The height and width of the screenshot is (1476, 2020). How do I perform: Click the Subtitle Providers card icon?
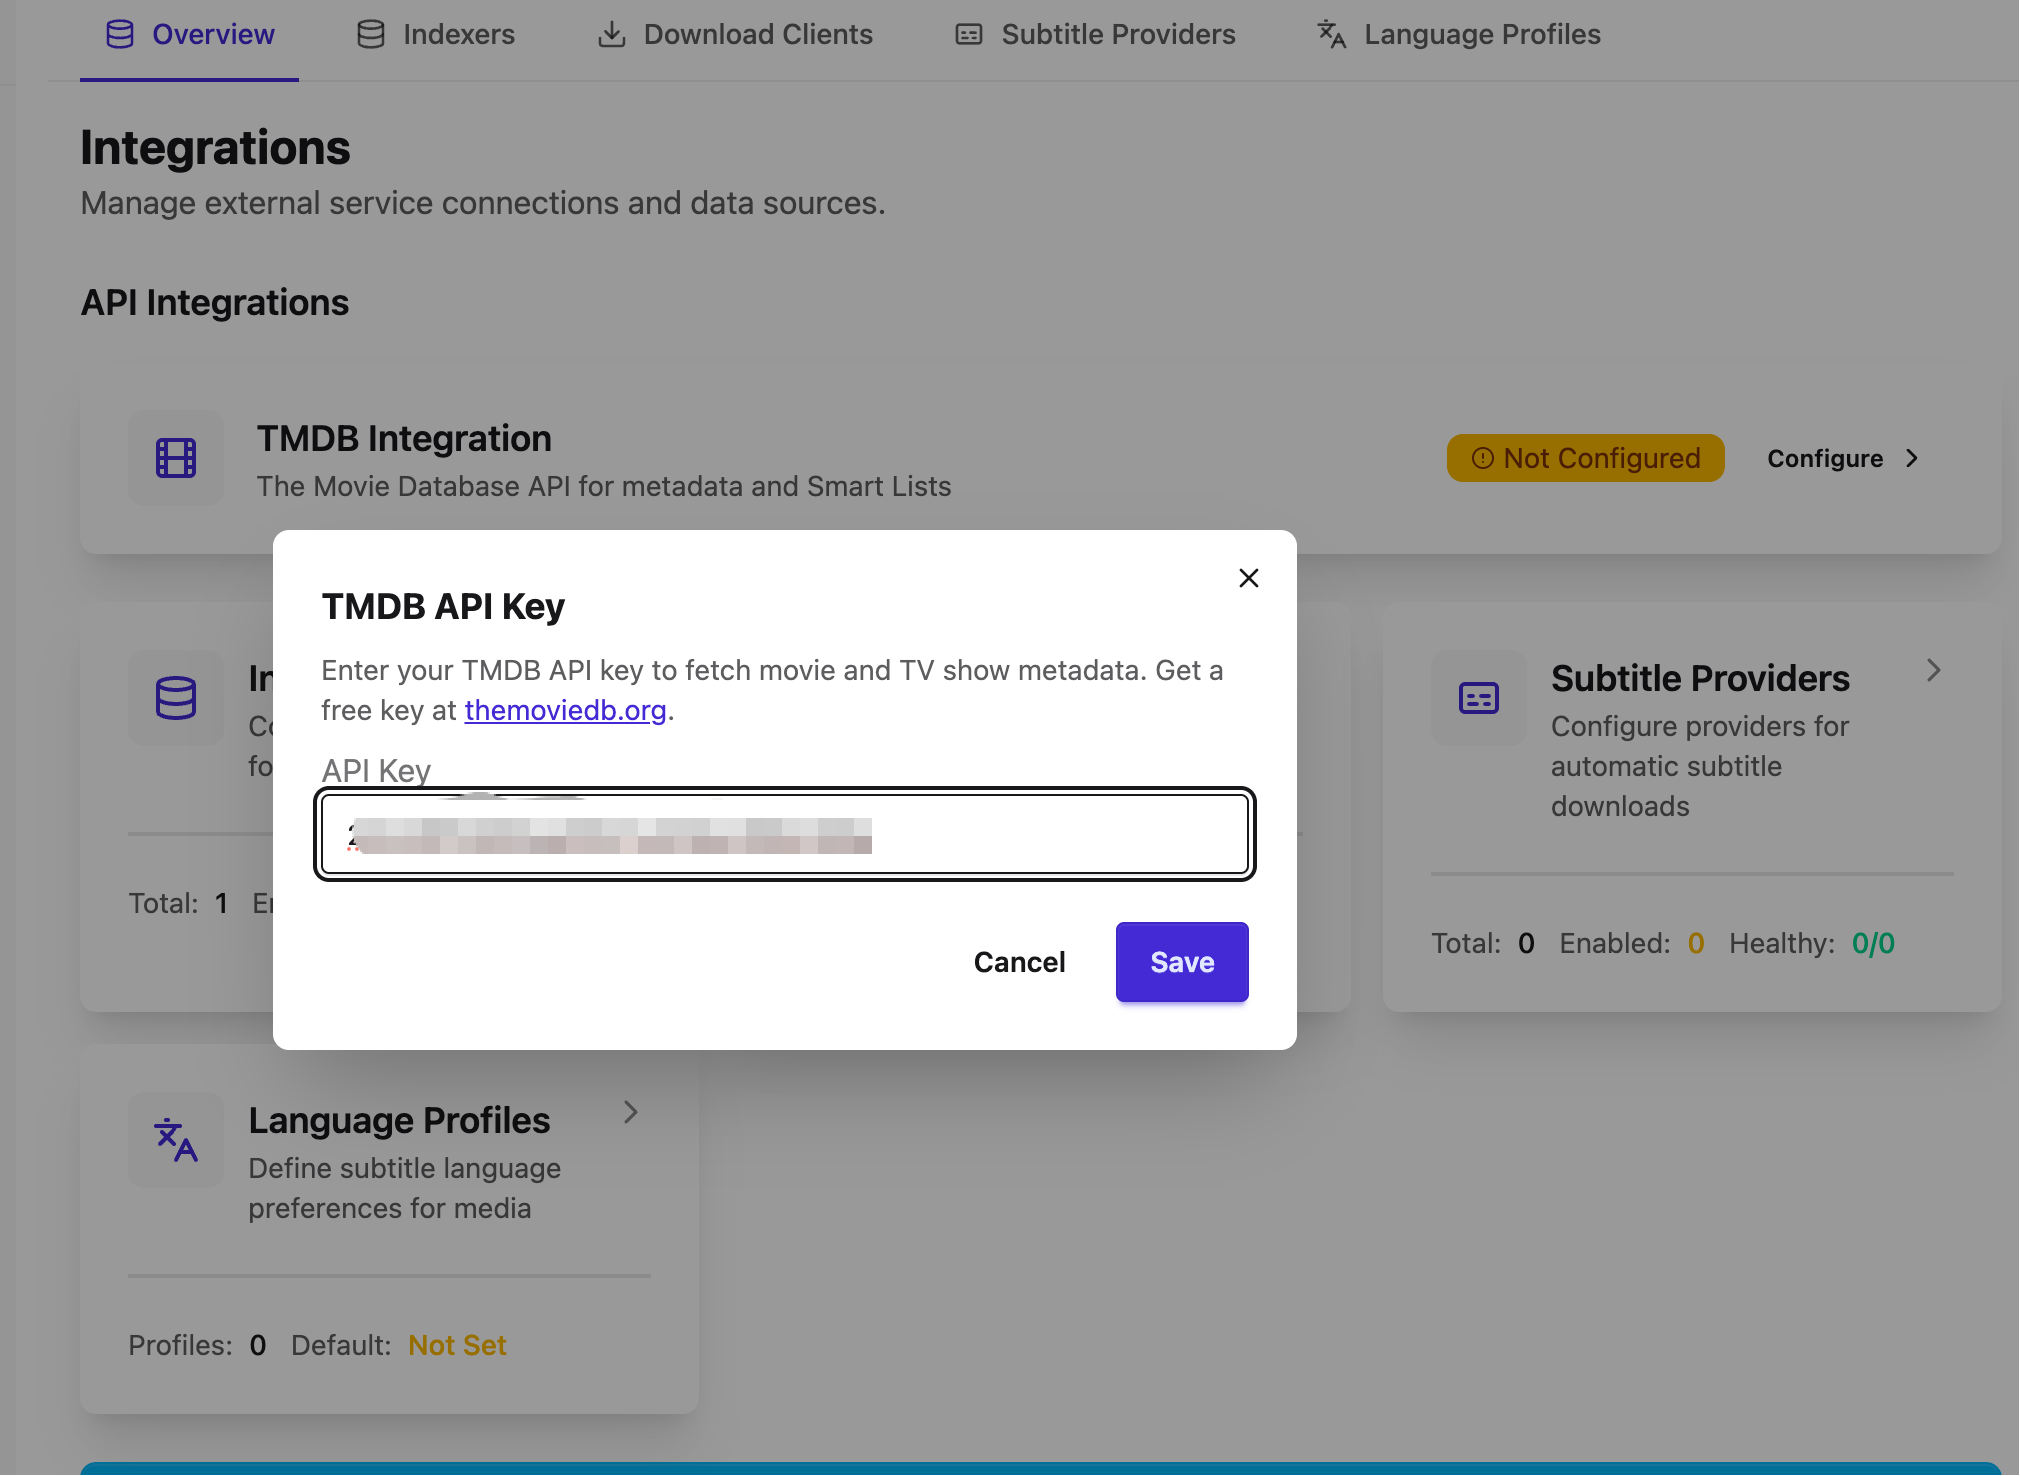[x=1478, y=698]
